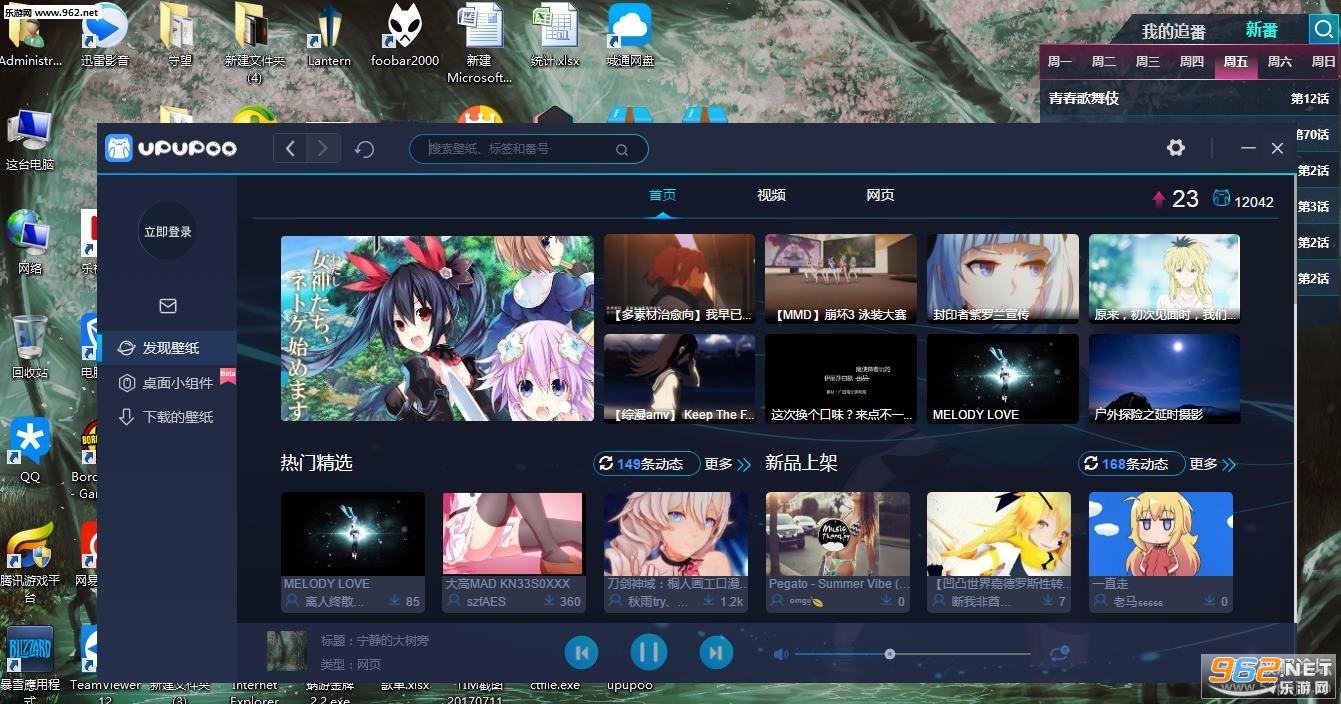1341x704 pixels.
Task: Open 刀剑神域 wallpaper card
Action: 676,551
